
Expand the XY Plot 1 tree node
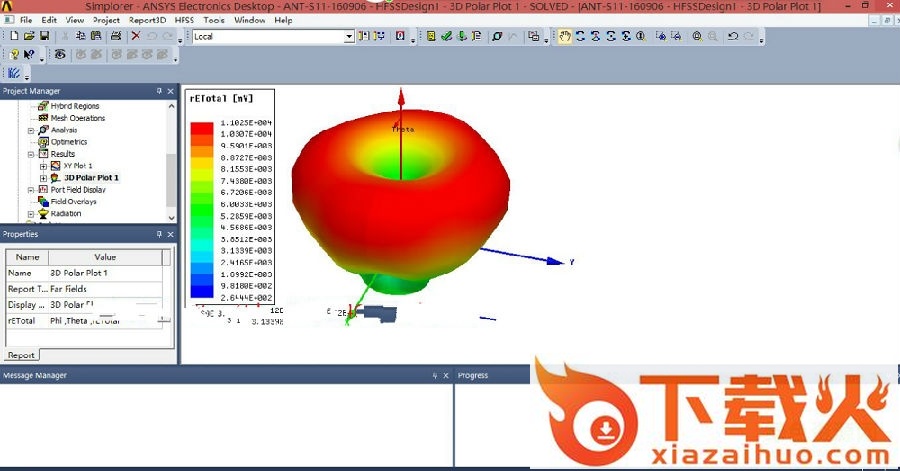click(x=43, y=166)
